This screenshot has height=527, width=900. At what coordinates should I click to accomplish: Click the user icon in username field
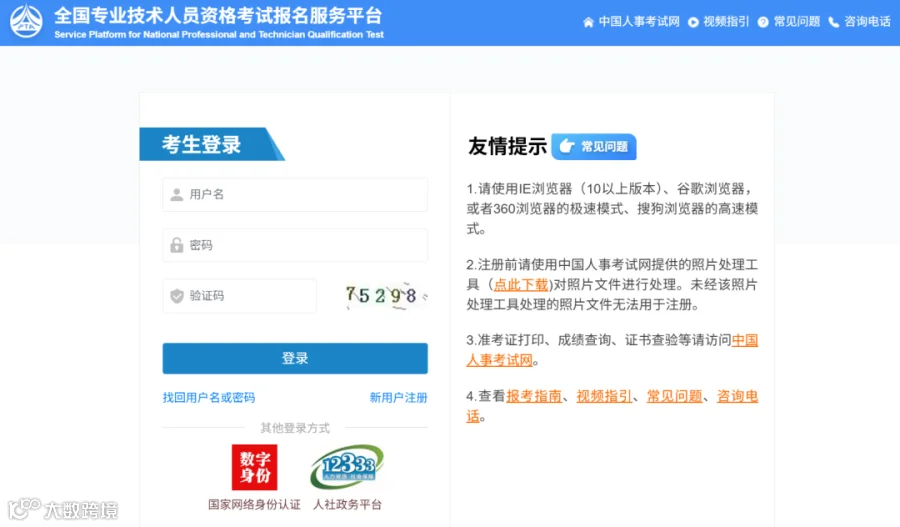177,195
